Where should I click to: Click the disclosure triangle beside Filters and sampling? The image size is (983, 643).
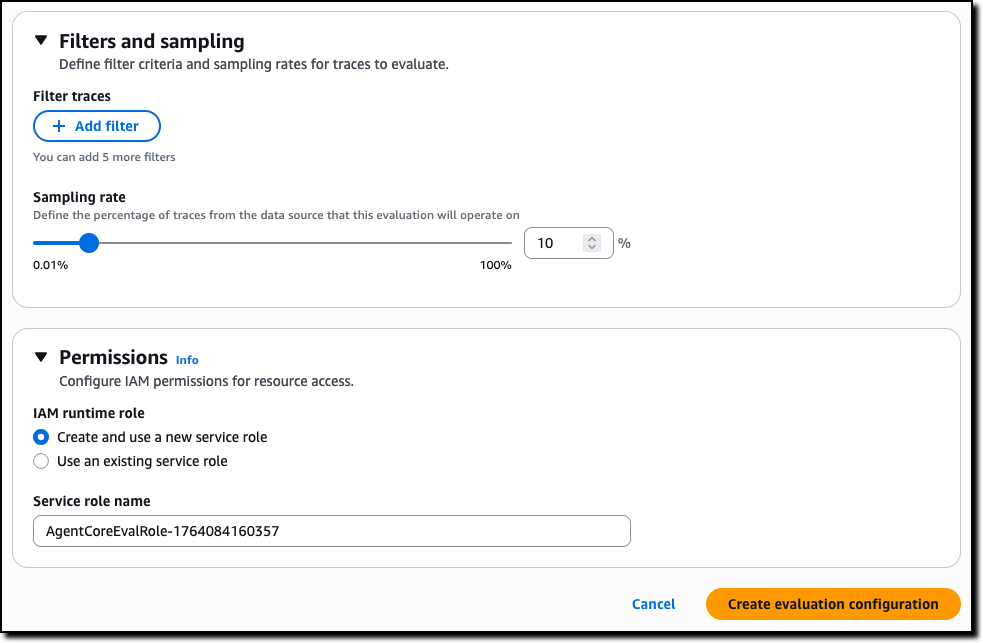click(x=40, y=41)
